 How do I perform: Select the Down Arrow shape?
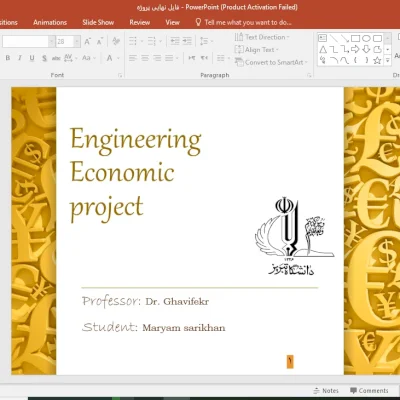click(x=366, y=49)
